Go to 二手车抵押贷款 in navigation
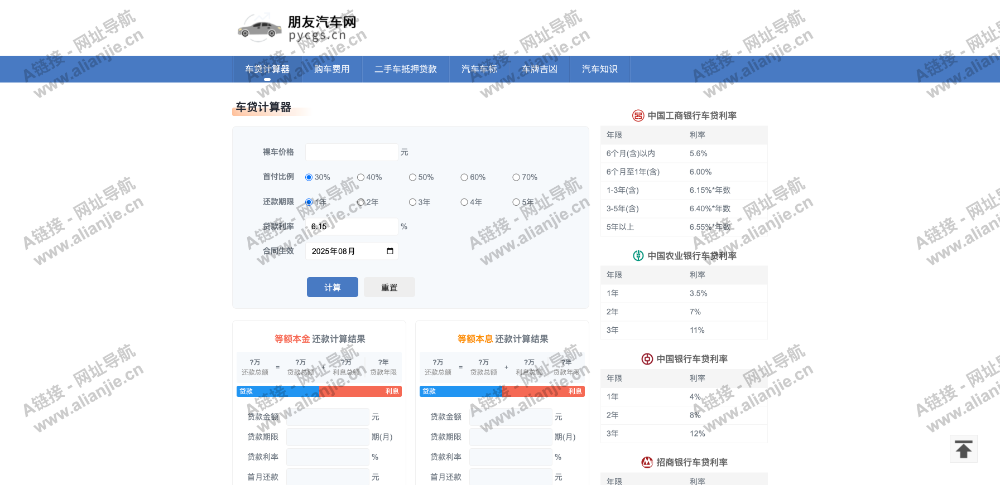The height and width of the screenshot is (485, 1000). [x=405, y=69]
